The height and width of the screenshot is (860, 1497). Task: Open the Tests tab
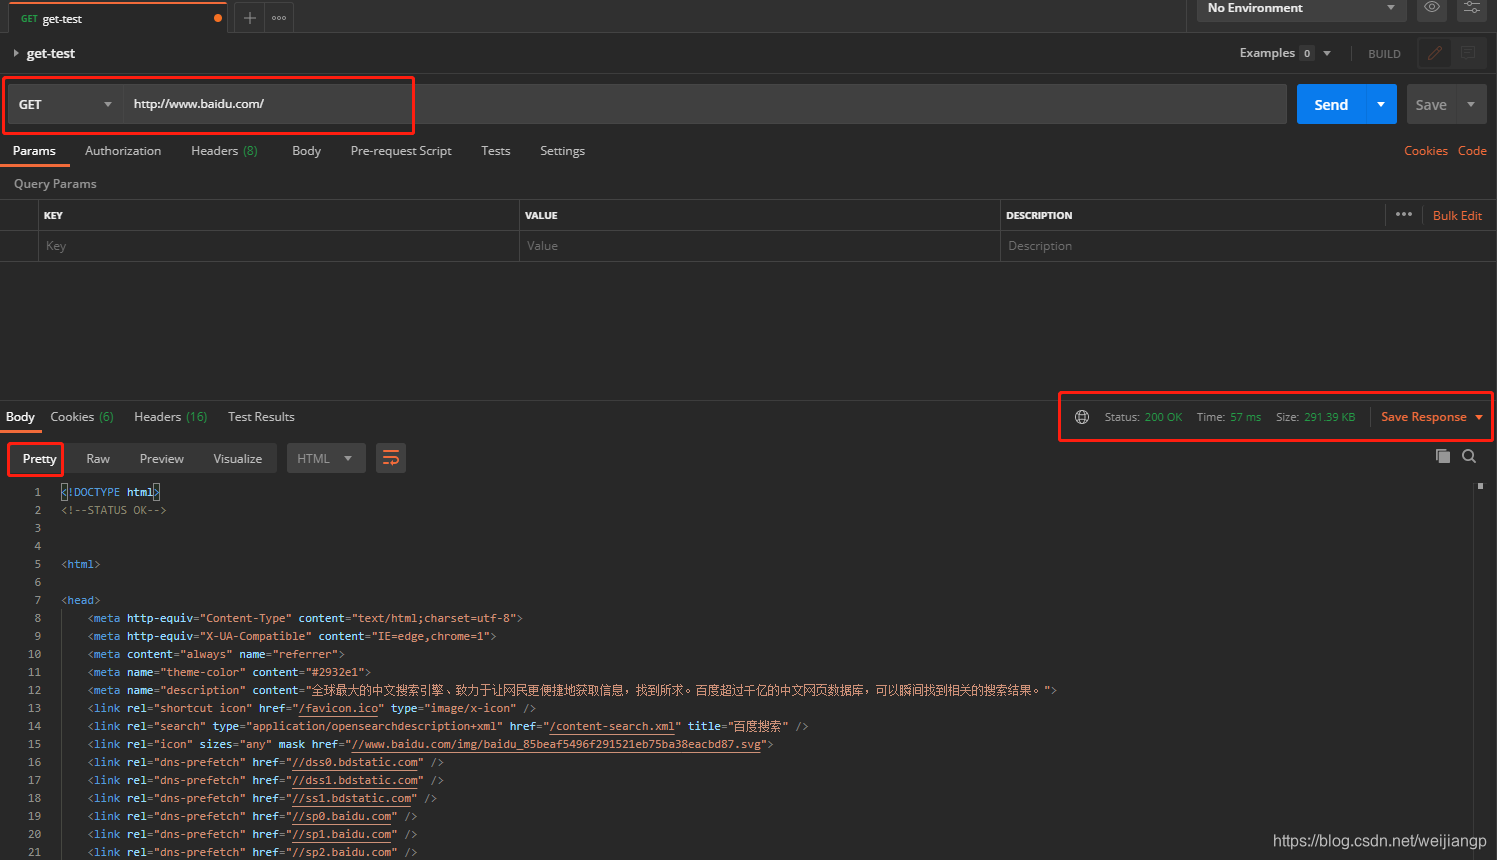(x=496, y=151)
